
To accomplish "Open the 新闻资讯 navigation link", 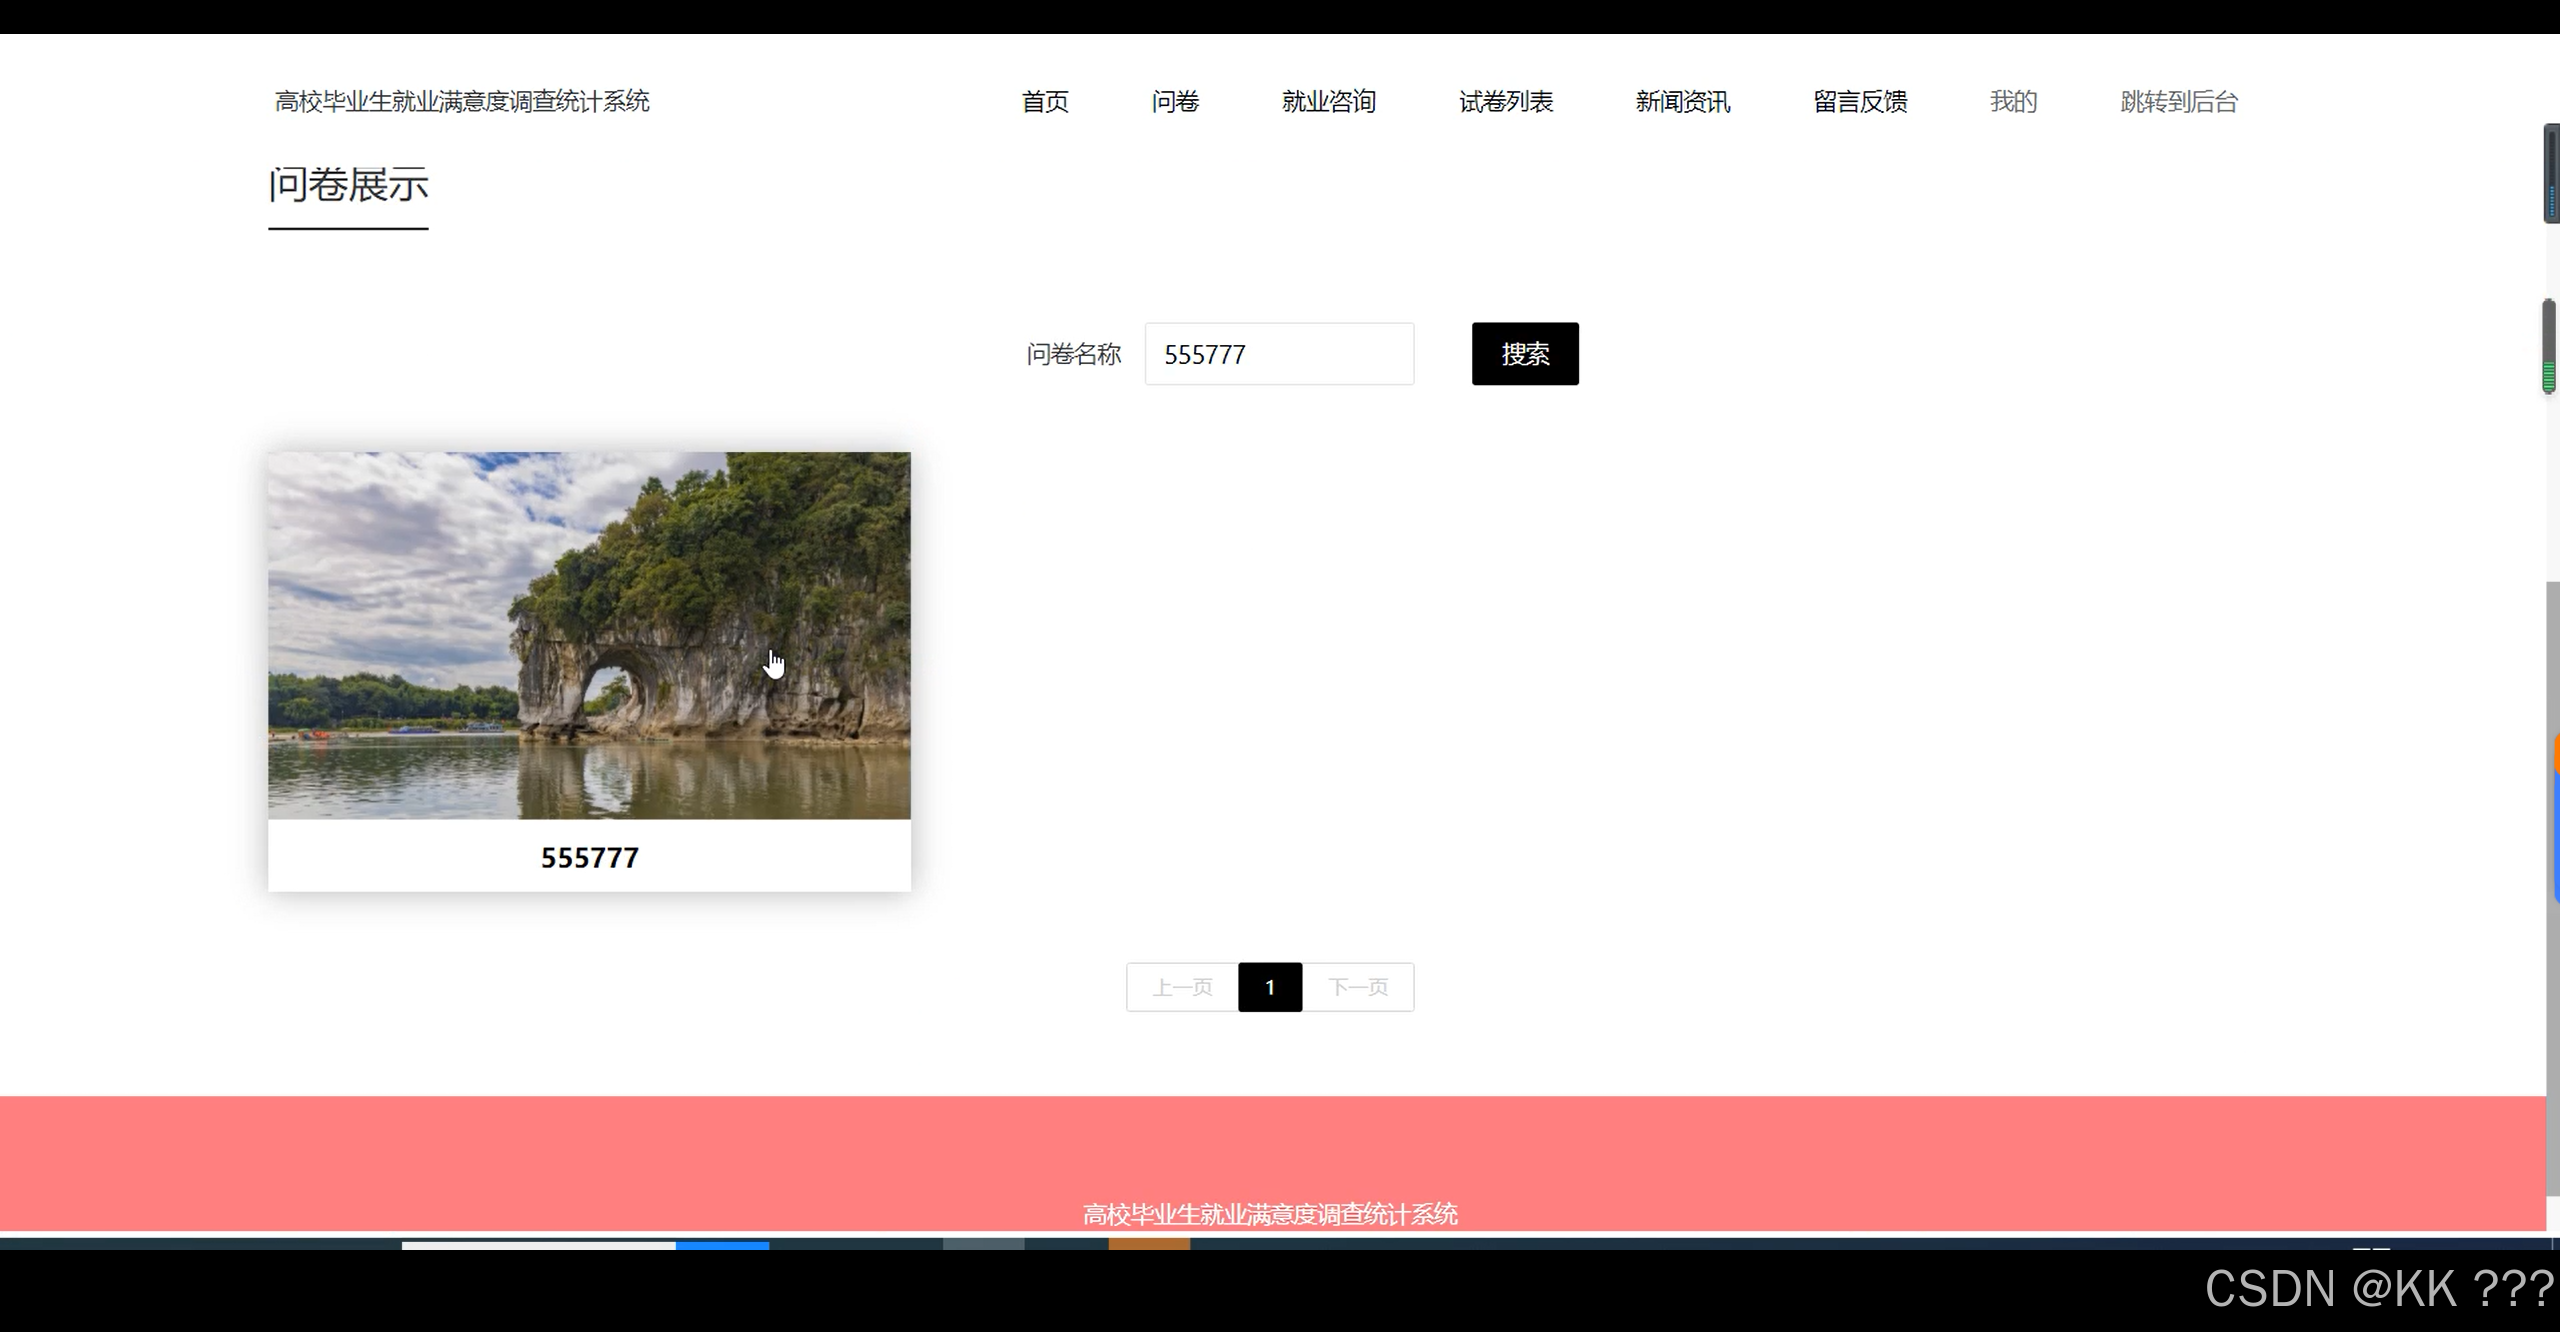I will tap(1683, 101).
